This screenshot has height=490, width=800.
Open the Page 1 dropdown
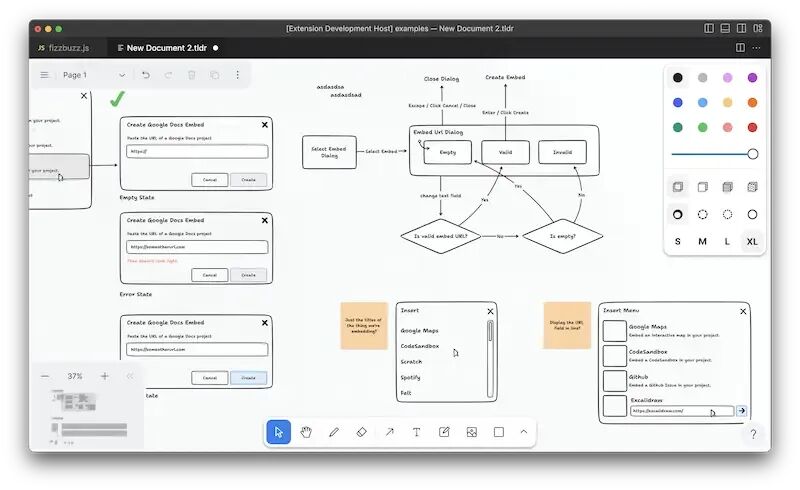point(94,75)
